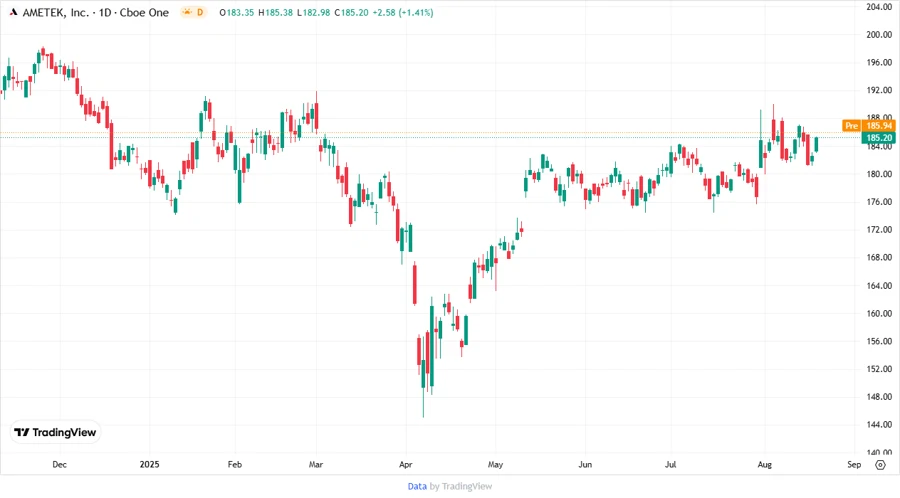Click the 152.00 price axis label
Screen dimensions: 900x498
point(879,369)
